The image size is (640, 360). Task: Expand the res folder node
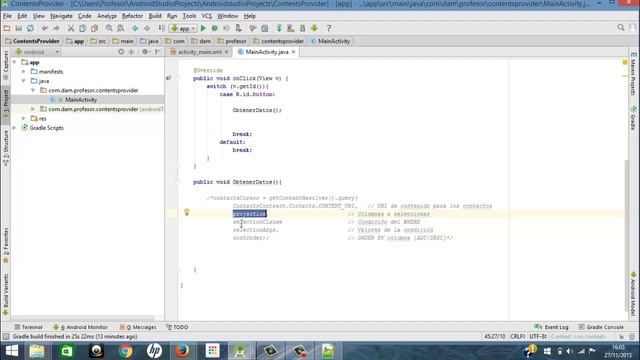(x=24, y=118)
